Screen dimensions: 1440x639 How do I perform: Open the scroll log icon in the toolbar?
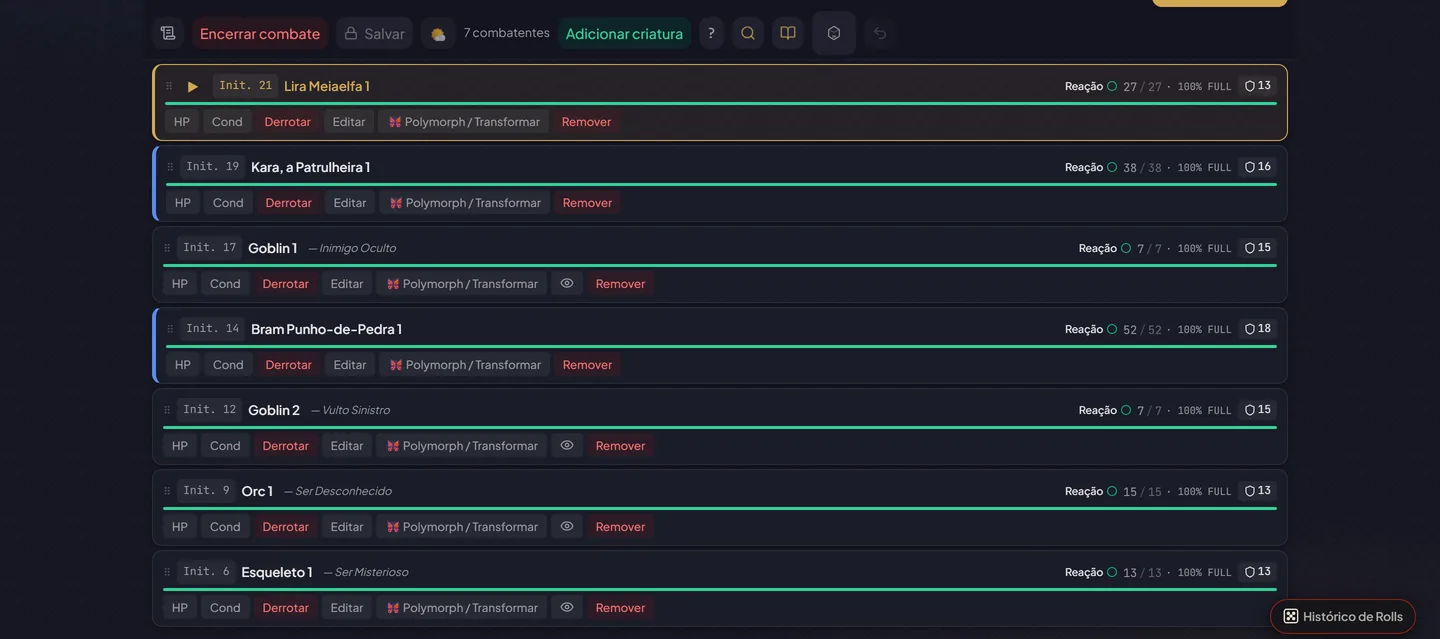(168, 33)
